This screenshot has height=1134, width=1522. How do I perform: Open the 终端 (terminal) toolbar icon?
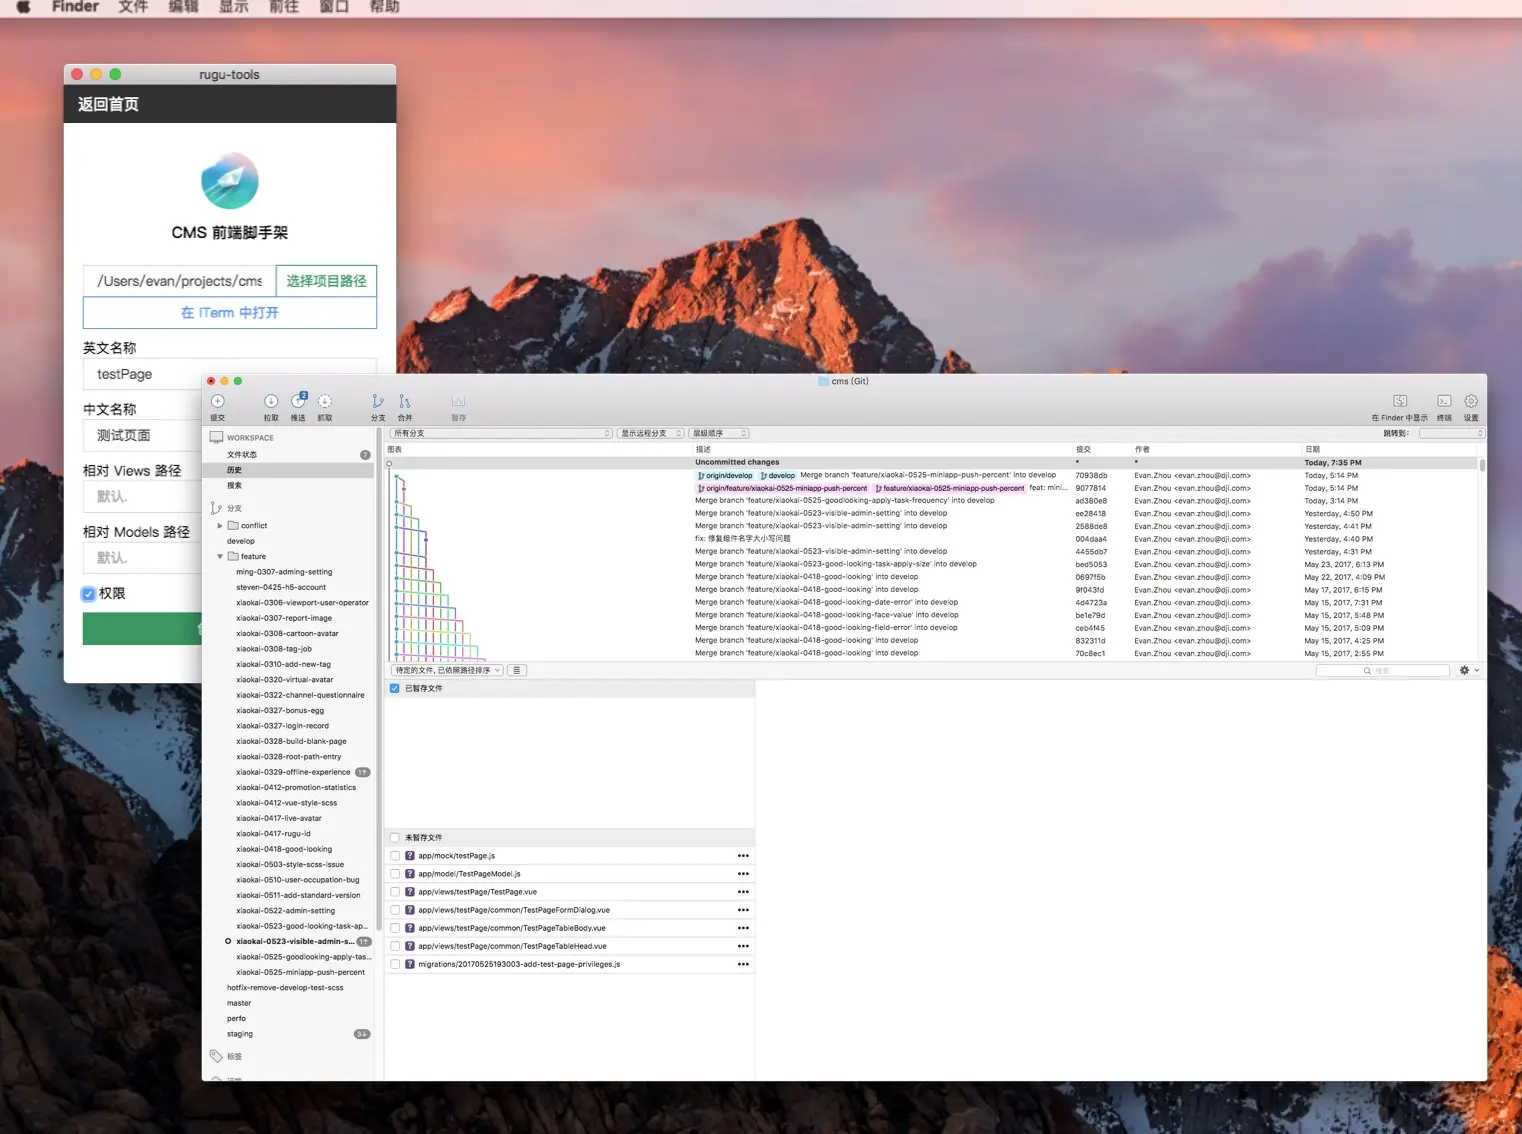[1444, 402]
